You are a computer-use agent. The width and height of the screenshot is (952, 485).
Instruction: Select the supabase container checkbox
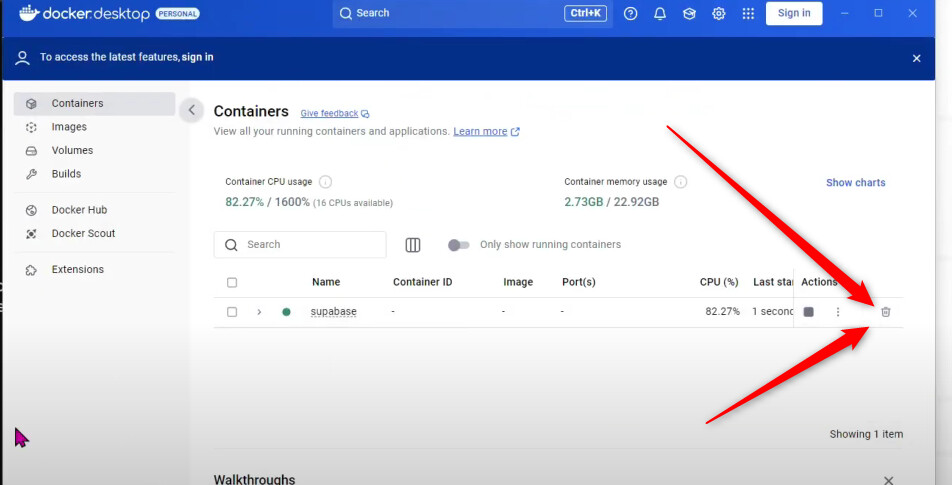(232, 312)
